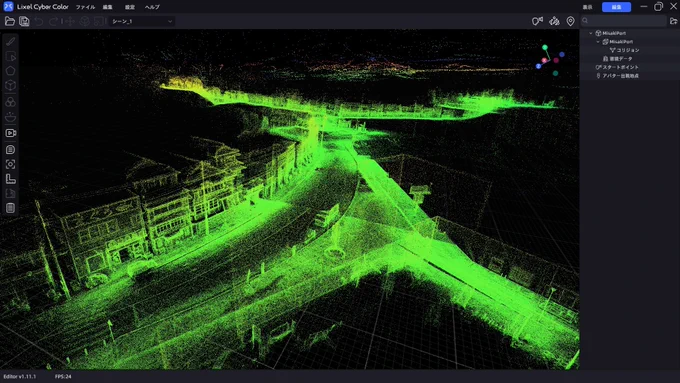The height and width of the screenshot is (383, 680).
Task: Click the green axis handle on gizmo
Action: pos(545,48)
